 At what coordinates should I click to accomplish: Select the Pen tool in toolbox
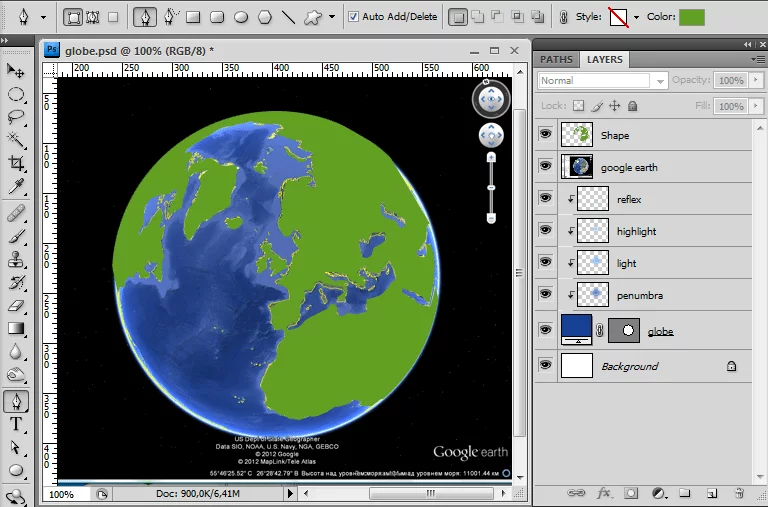coord(16,402)
